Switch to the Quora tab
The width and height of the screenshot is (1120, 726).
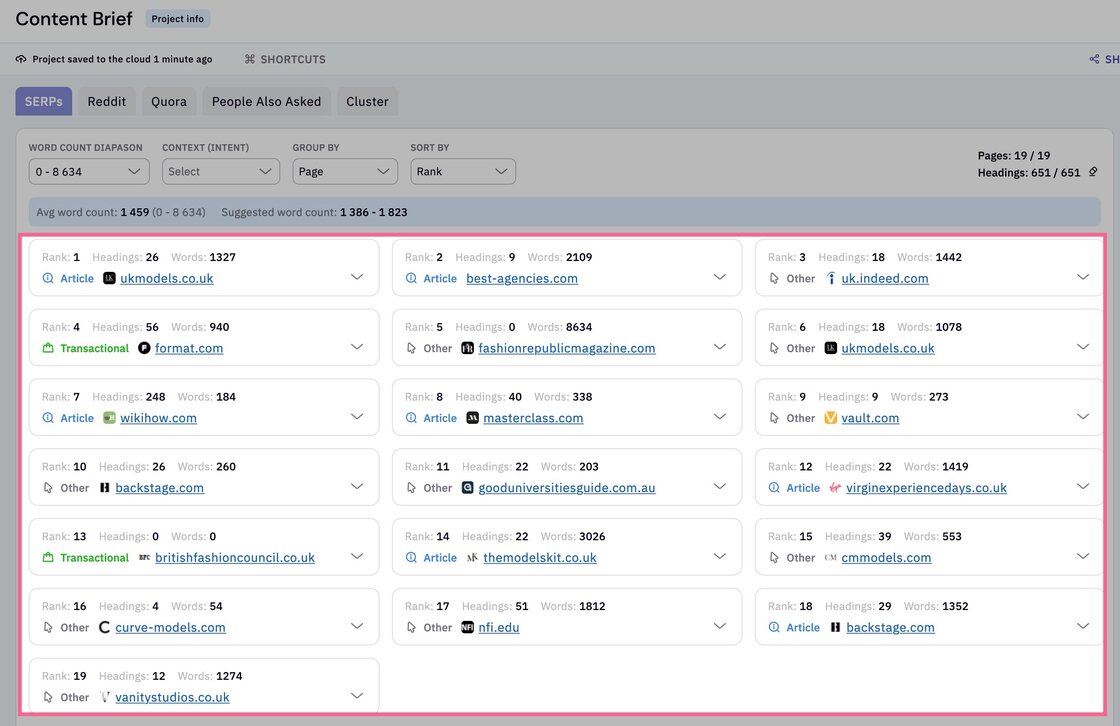tap(169, 101)
